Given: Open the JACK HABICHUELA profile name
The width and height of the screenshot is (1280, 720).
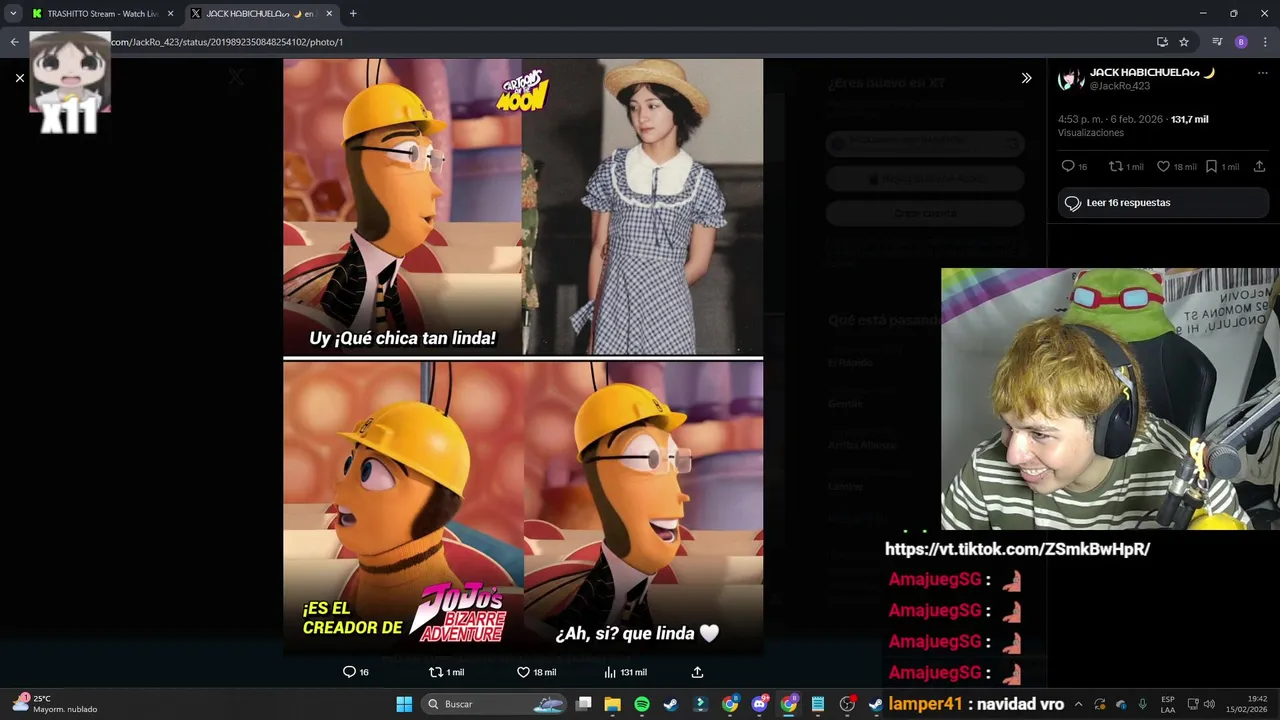Looking at the screenshot, I should pyautogui.click(x=1152, y=73).
